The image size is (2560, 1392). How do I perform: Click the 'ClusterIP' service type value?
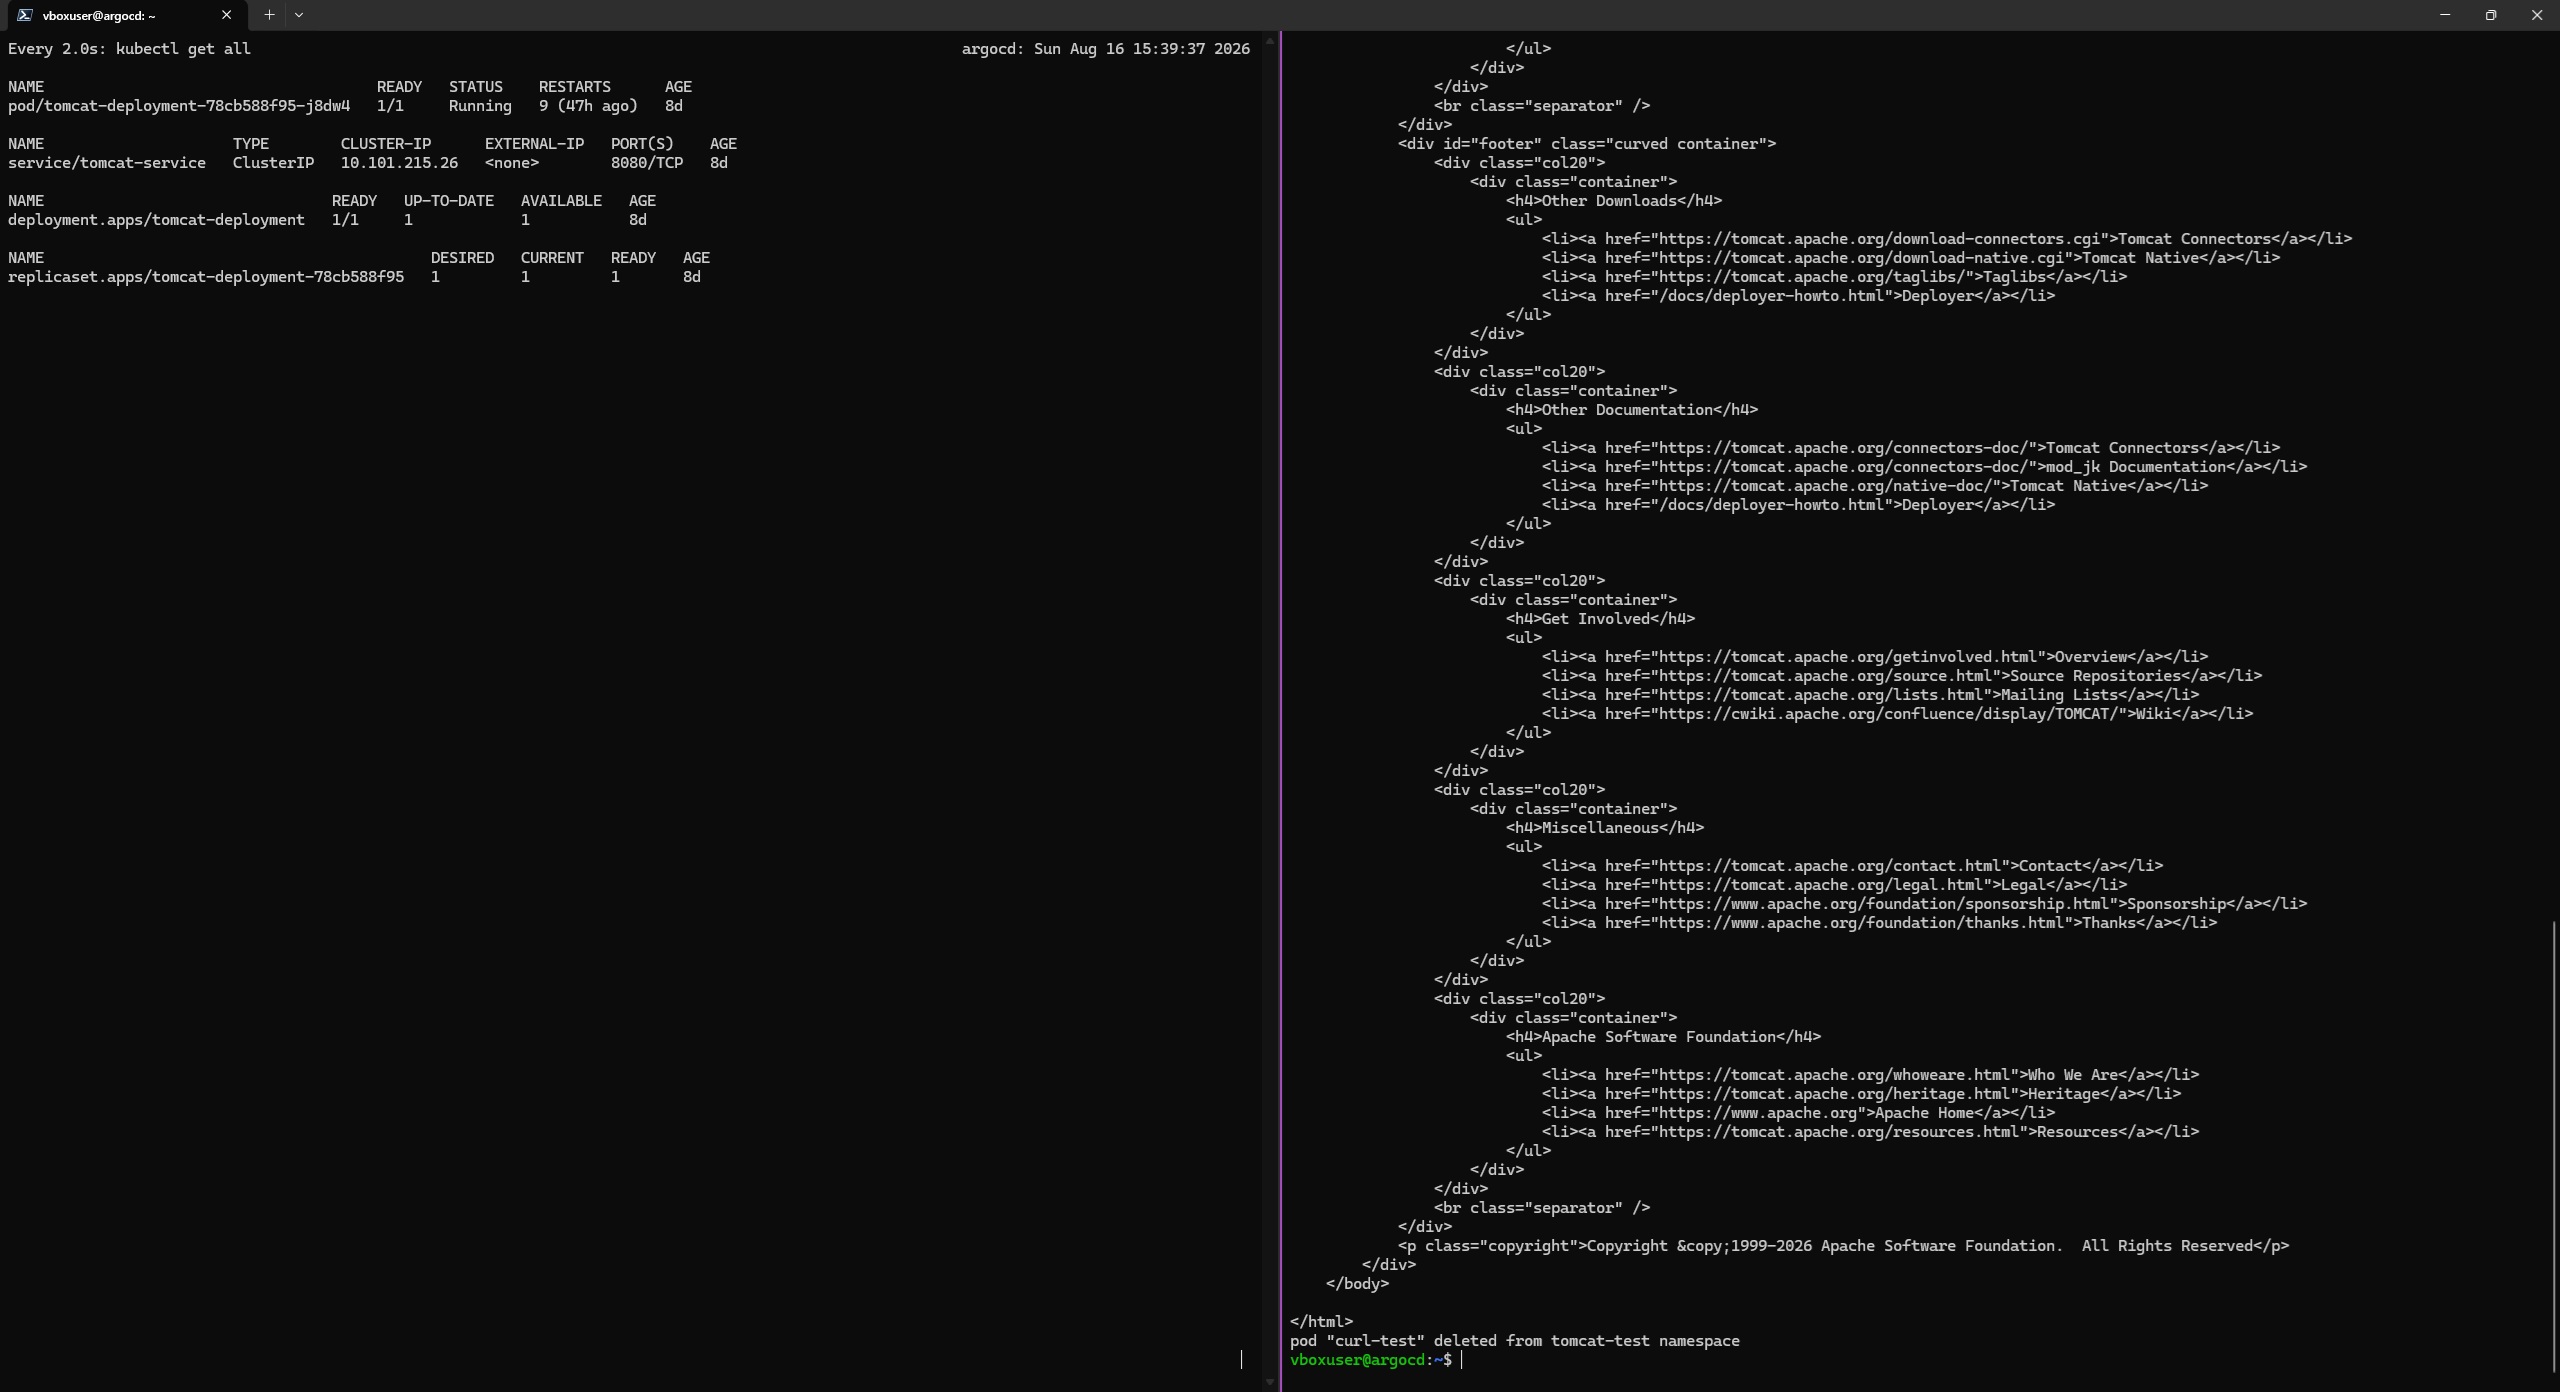click(273, 163)
